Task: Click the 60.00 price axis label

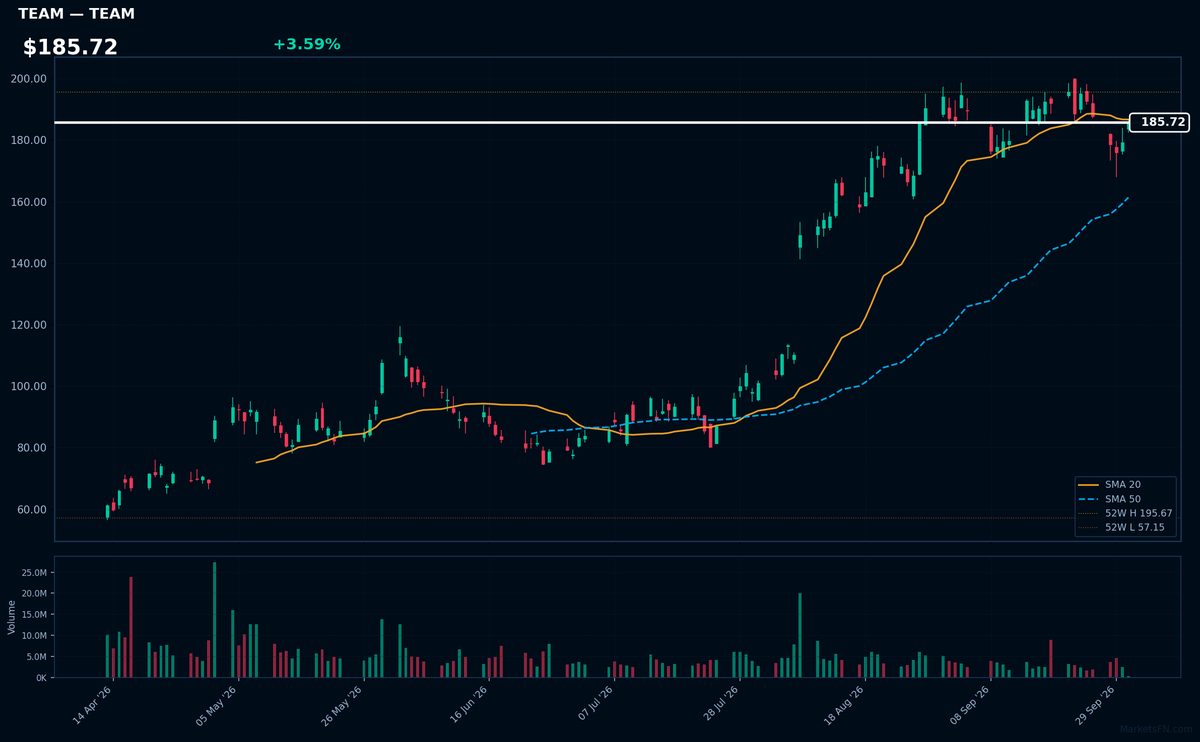Action: point(31,510)
